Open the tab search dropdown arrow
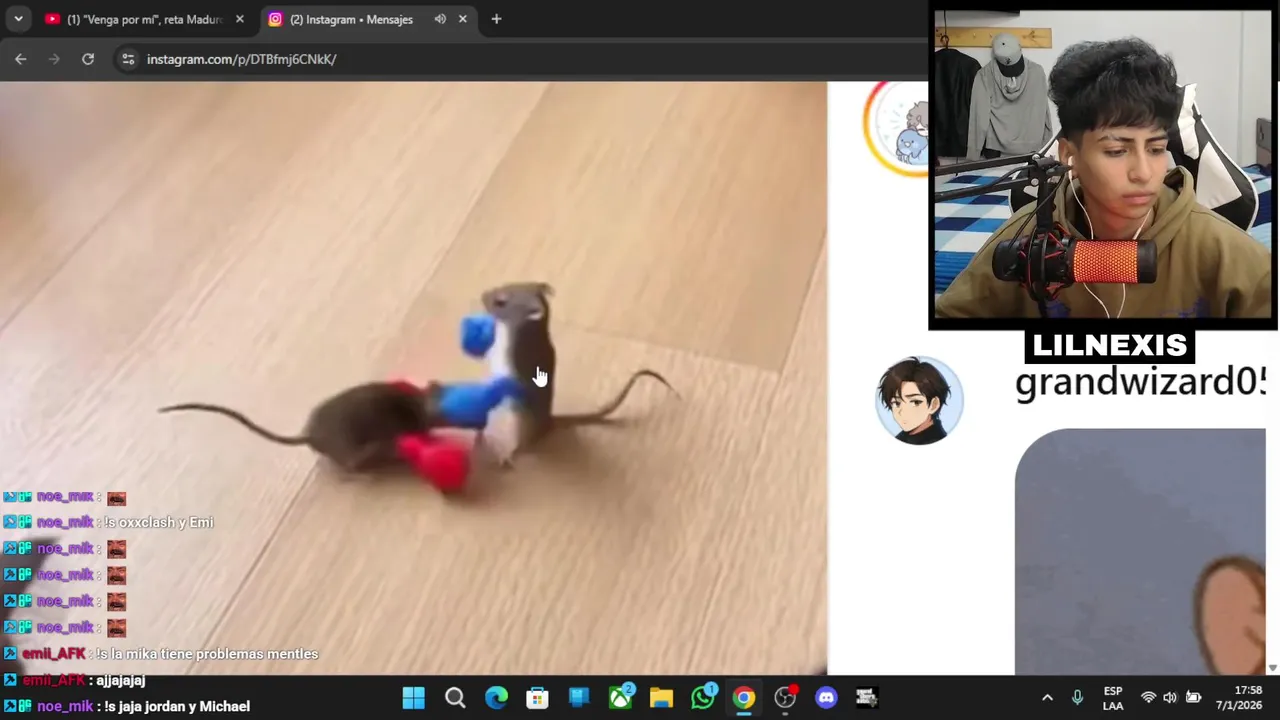 (18, 19)
